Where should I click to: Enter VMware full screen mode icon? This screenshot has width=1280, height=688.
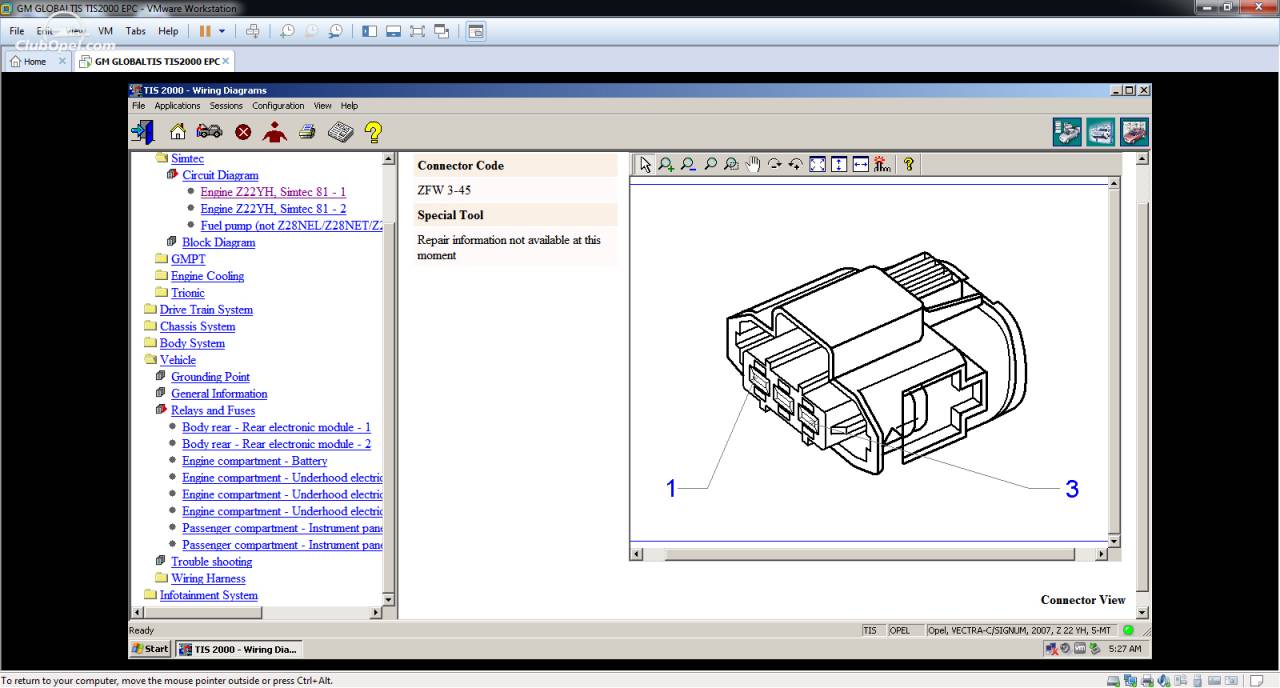click(x=417, y=31)
